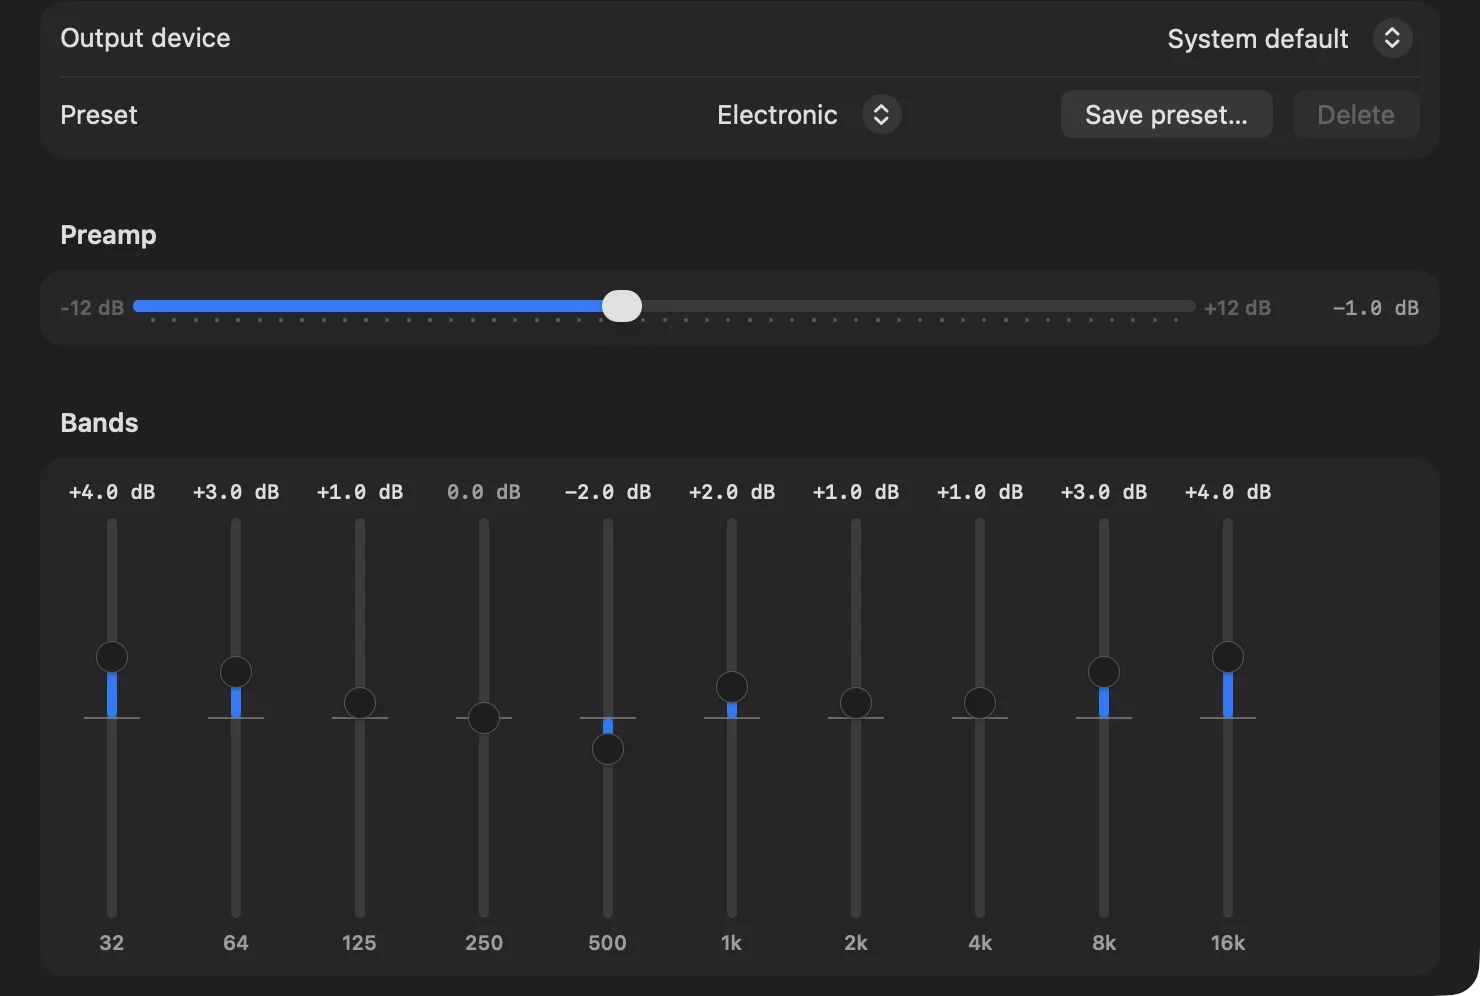Click the +4.0 dB value above 16k band
This screenshot has width=1480, height=996.
(1228, 492)
